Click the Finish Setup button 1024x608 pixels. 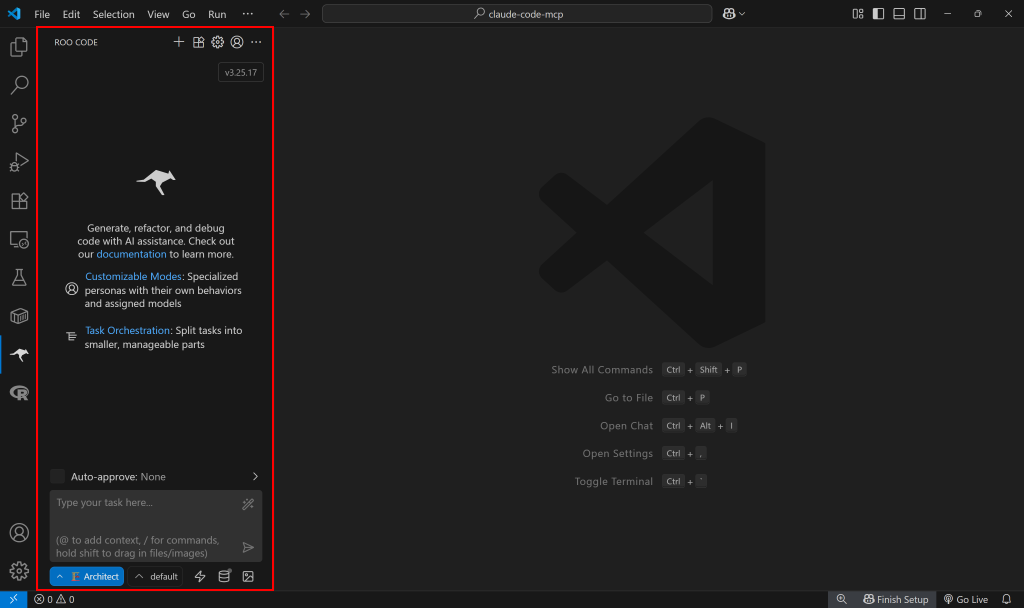(x=895, y=598)
